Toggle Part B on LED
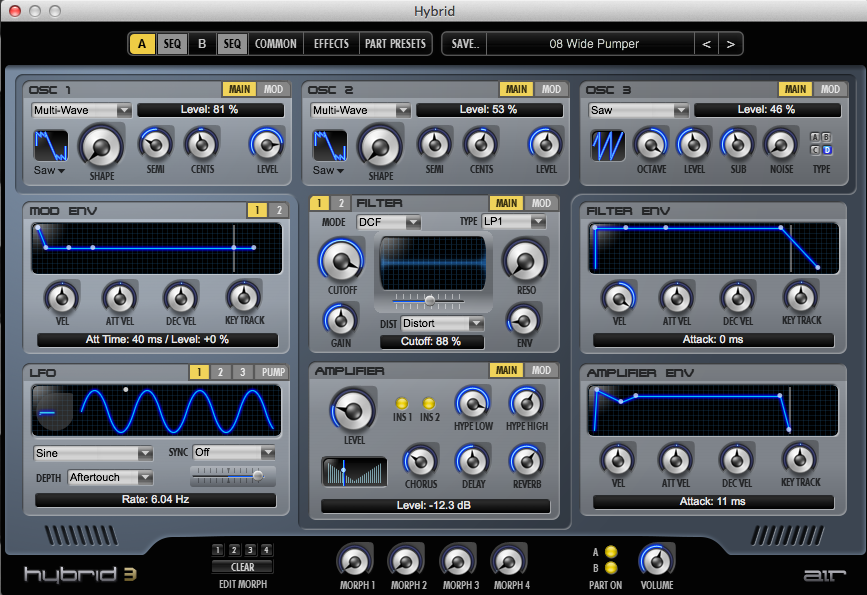867x595 pixels. click(611, 568)
